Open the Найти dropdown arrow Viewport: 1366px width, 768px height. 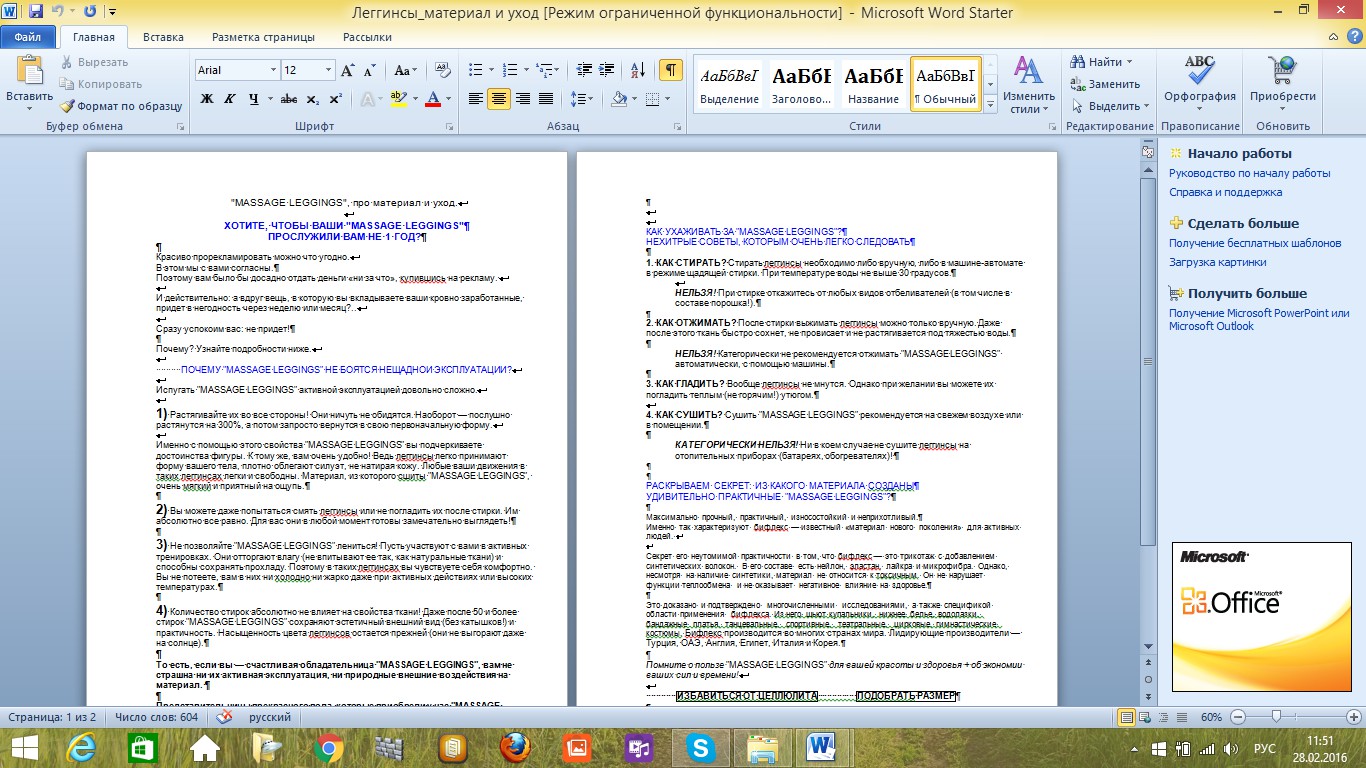[1131, 63]
